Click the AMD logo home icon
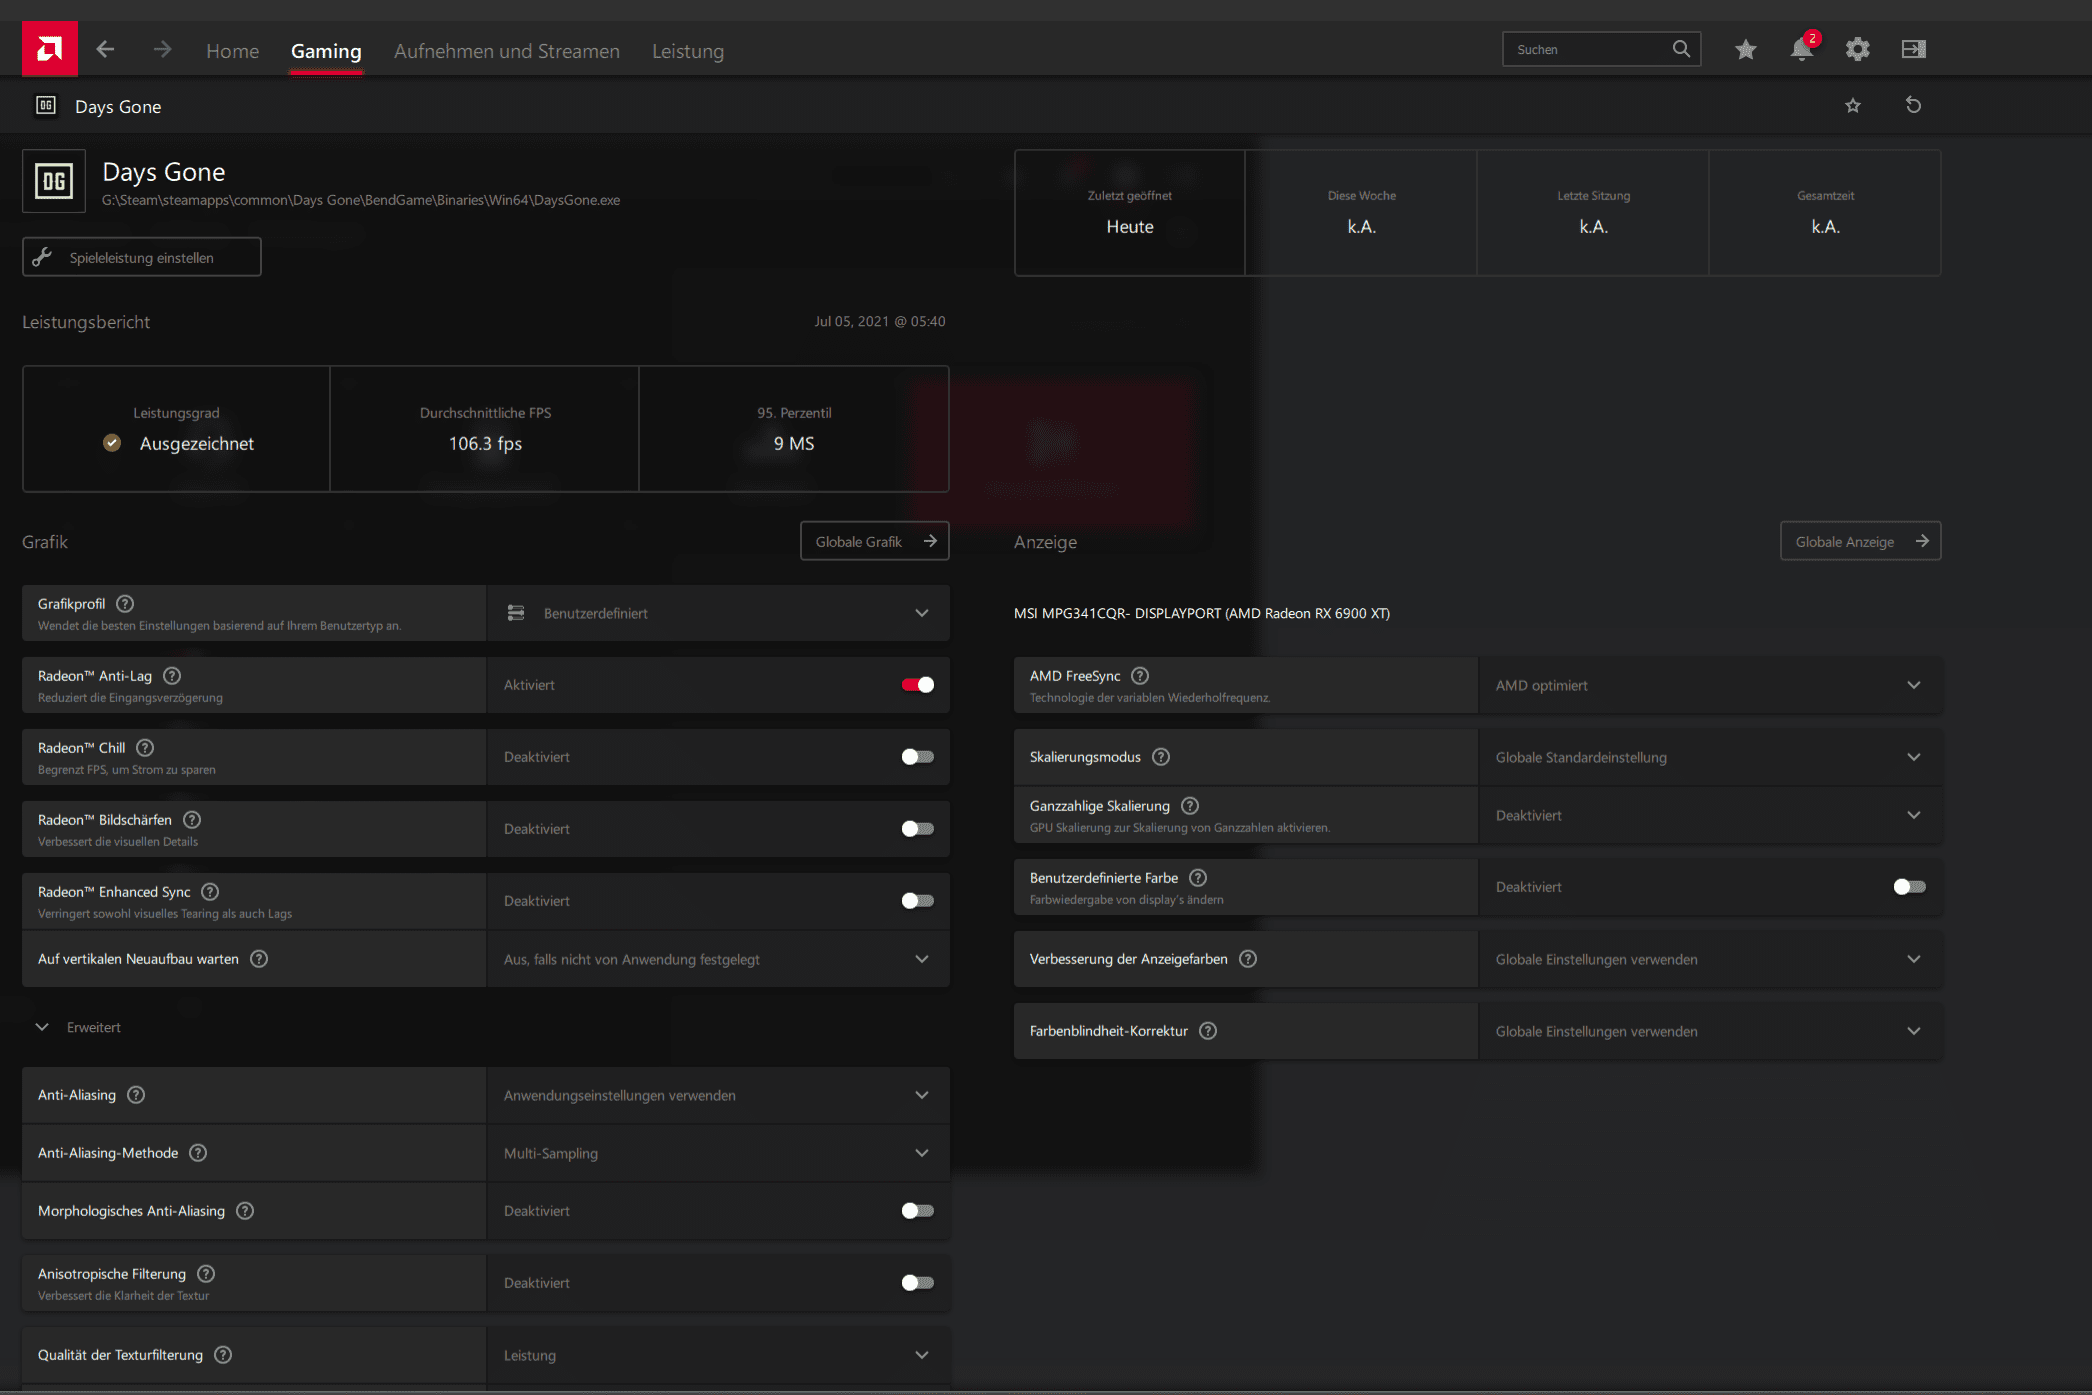Image resolution: width=2092 pixels, height=1395 pixels. click(49, 49)
